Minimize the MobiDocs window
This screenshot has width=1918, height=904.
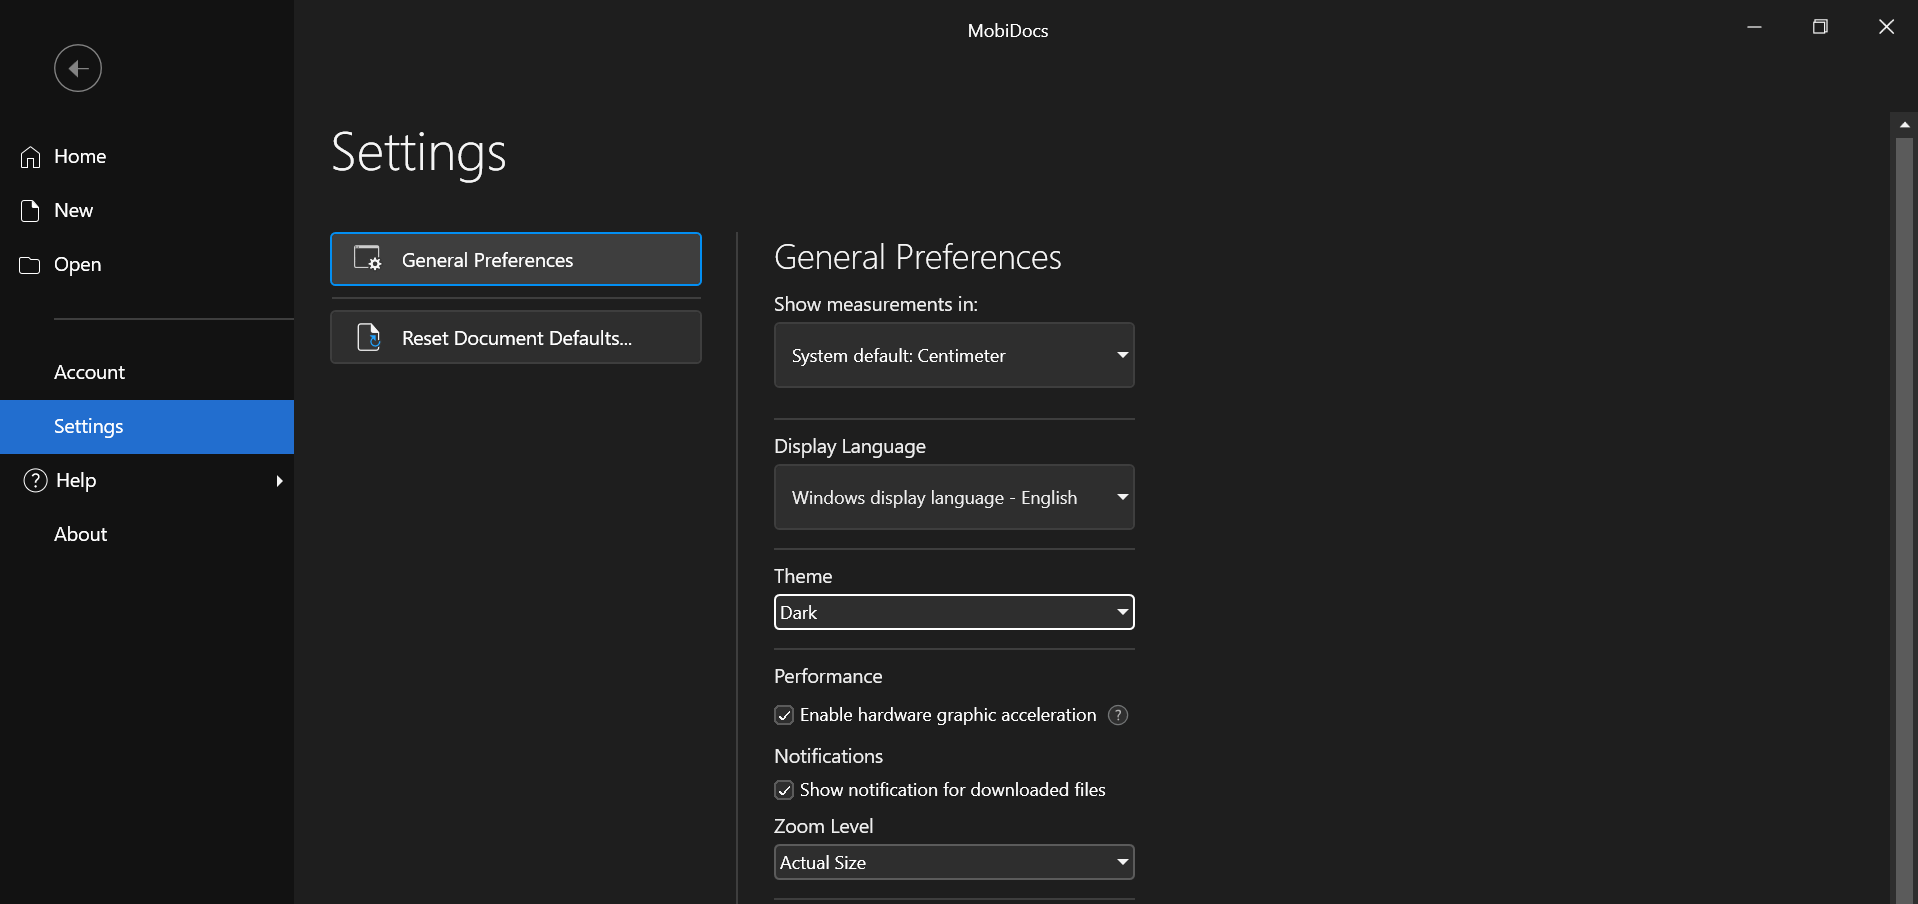[1754, 27]
